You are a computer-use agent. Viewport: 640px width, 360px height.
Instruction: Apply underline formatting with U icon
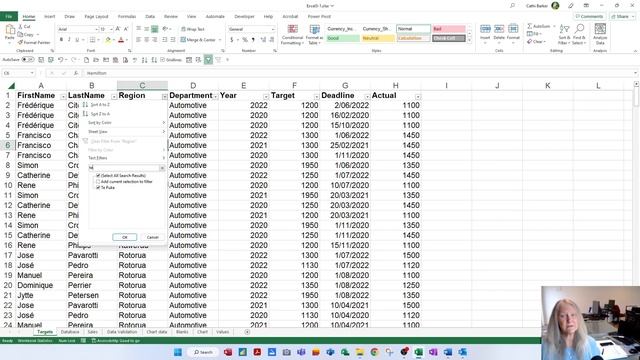coord(77,40)
